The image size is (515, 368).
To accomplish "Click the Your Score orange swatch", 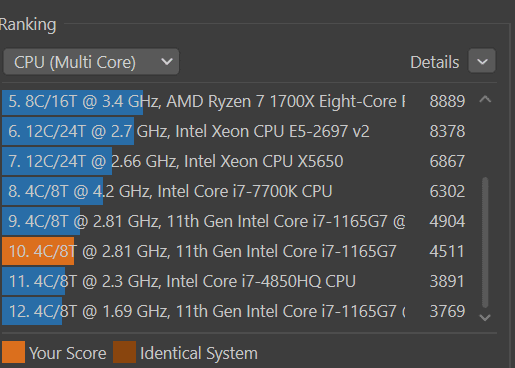I will point(13,352).
